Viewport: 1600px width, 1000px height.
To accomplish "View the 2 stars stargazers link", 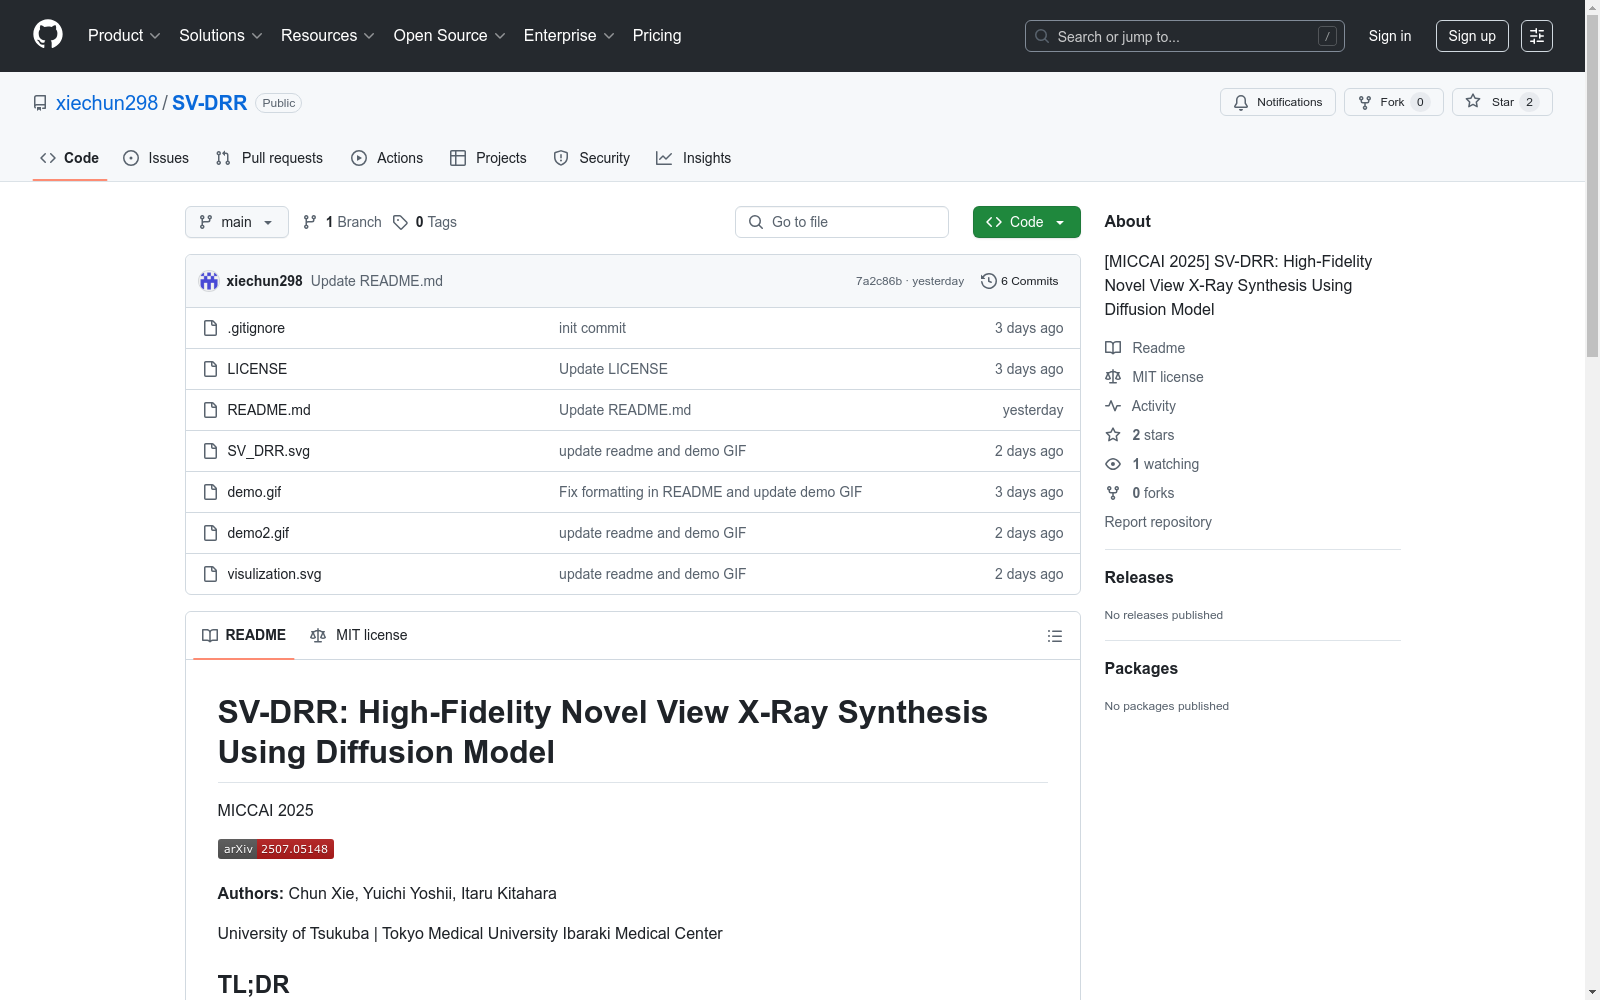I will click(1140, 435).
